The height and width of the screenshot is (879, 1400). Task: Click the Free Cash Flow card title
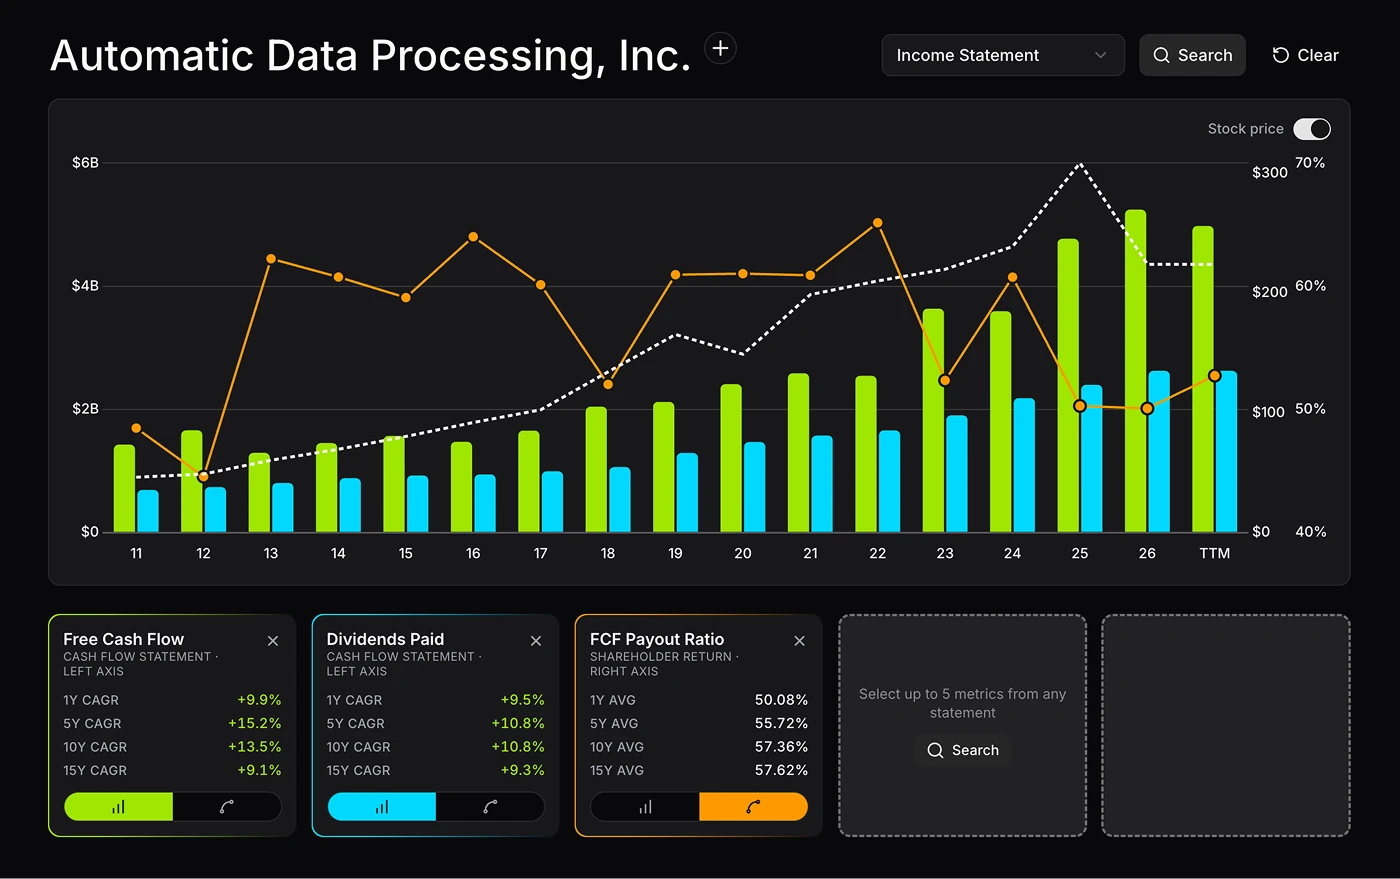pos(123,639)
